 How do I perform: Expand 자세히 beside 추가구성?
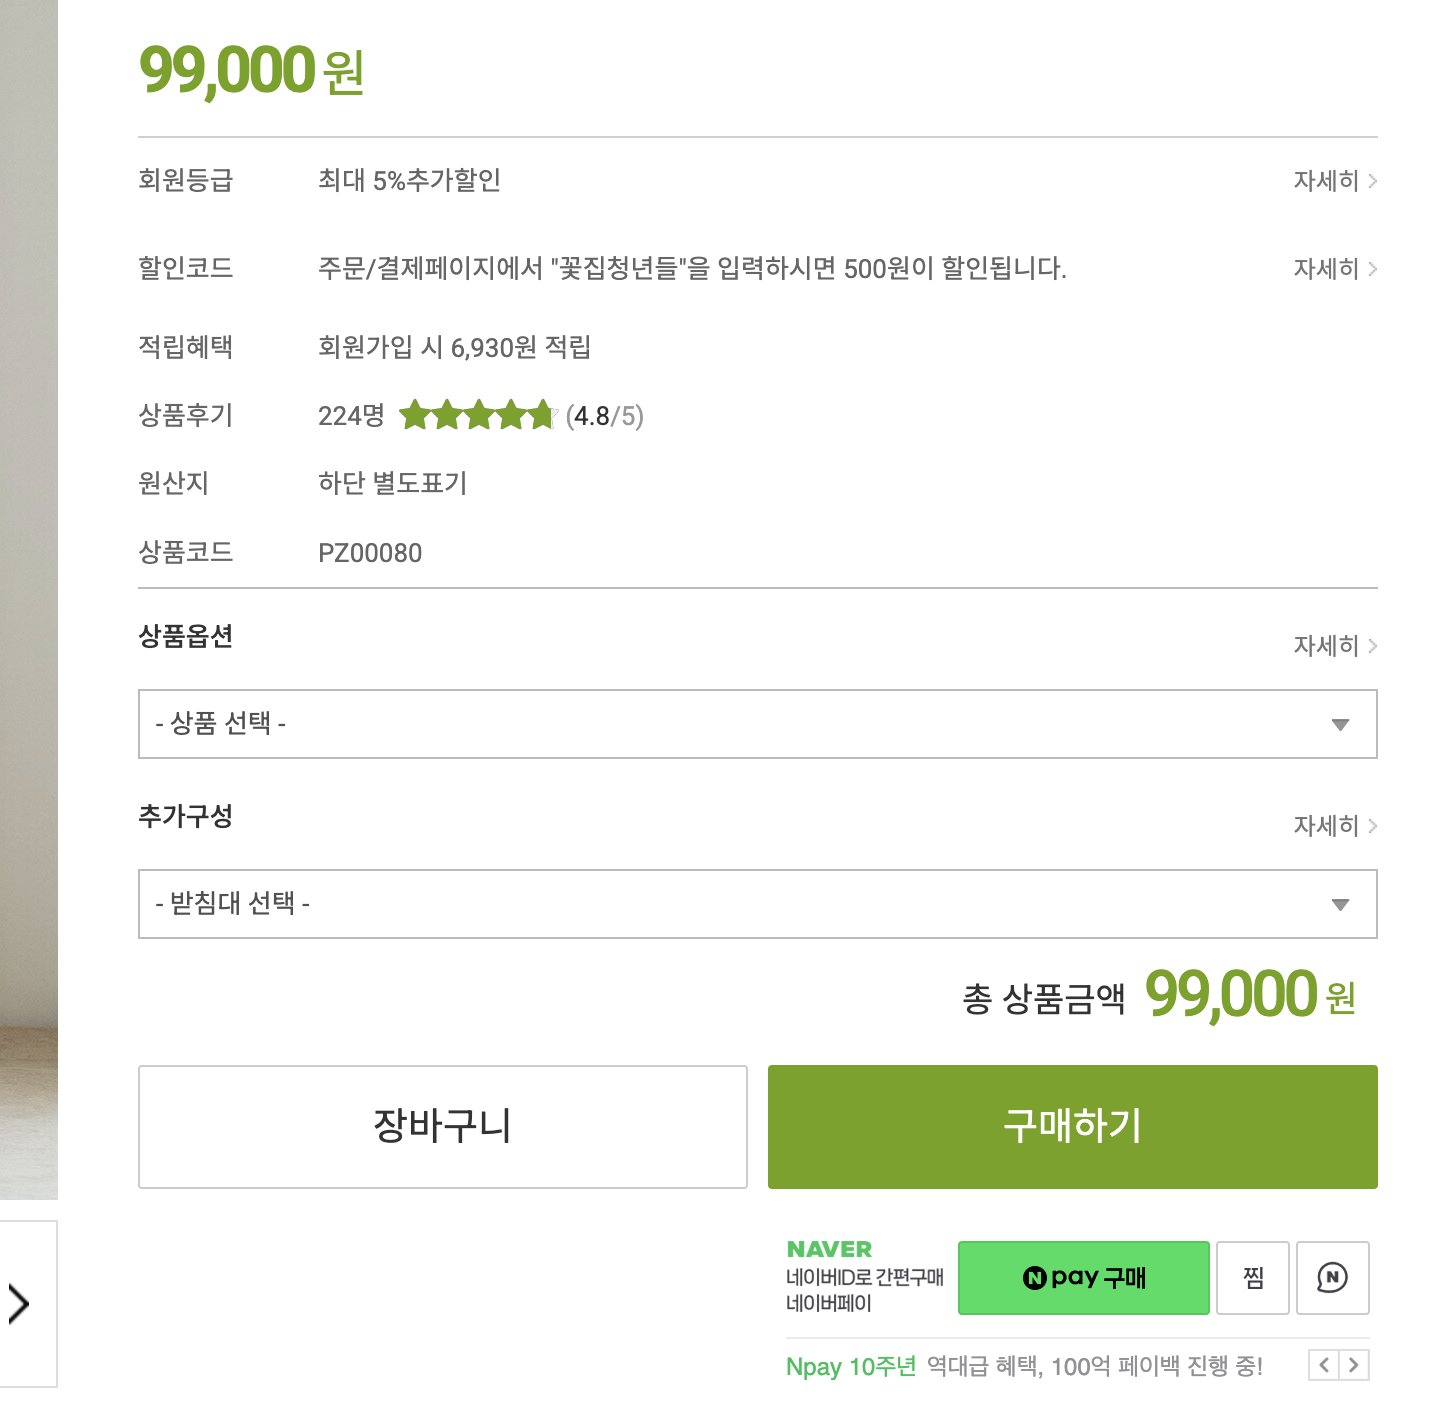(x=1334, y=826)
